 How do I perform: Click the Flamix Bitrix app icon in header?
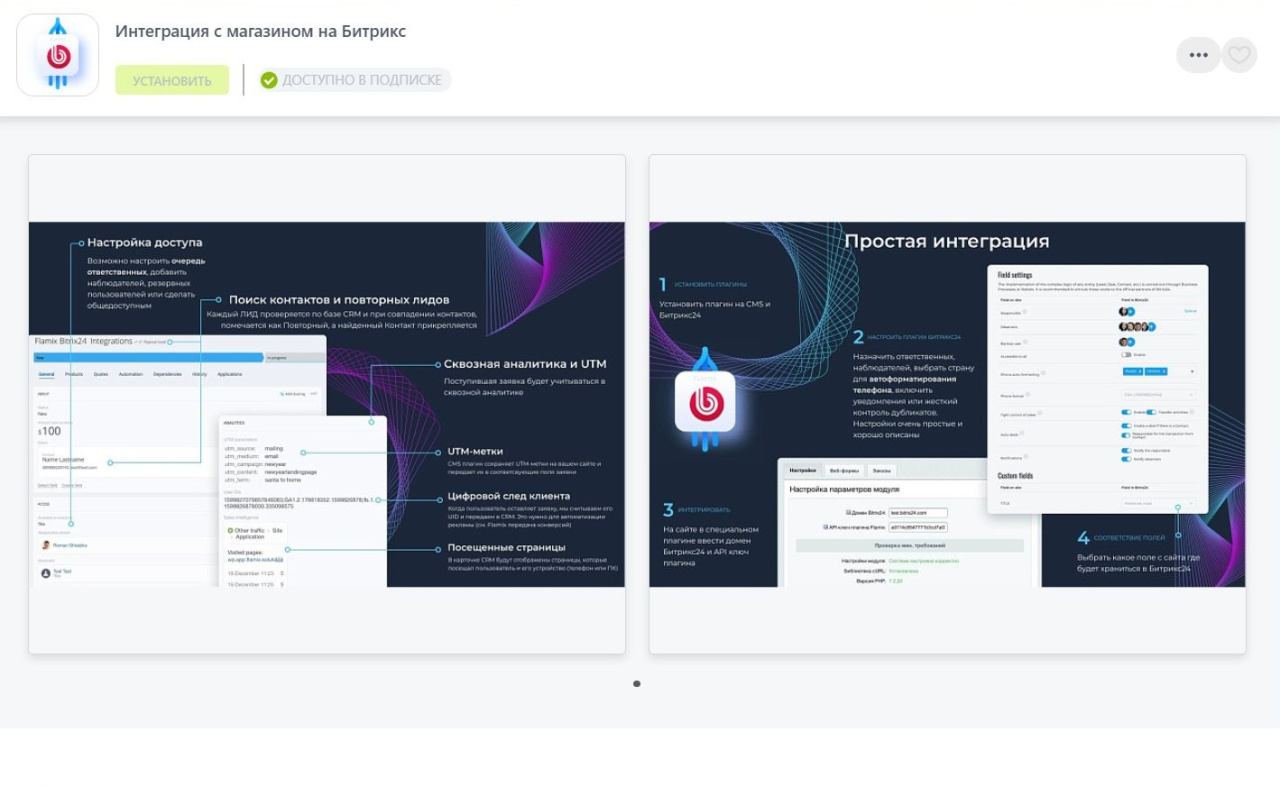pos(57,55)
